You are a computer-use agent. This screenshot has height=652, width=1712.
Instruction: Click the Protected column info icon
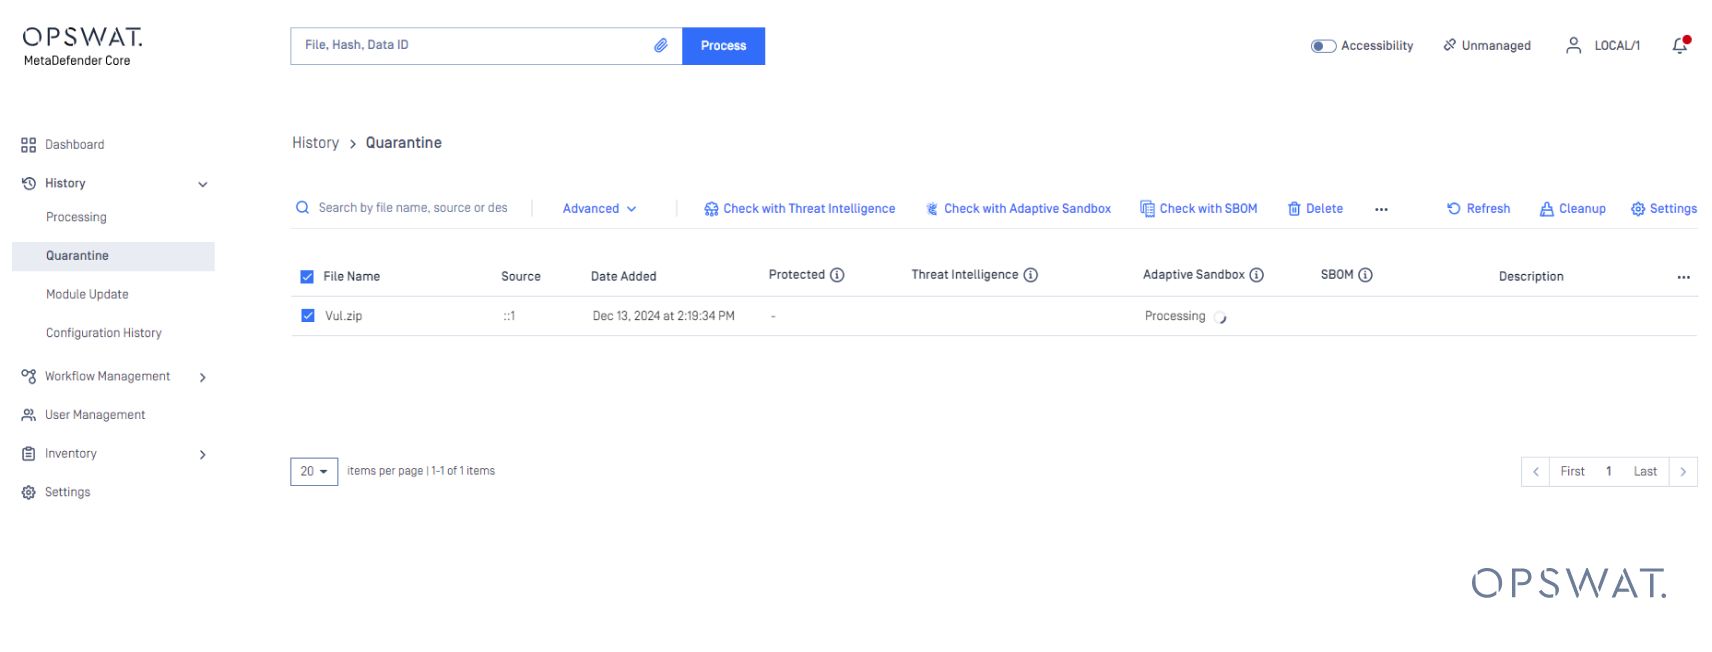[x=837, y=275]
